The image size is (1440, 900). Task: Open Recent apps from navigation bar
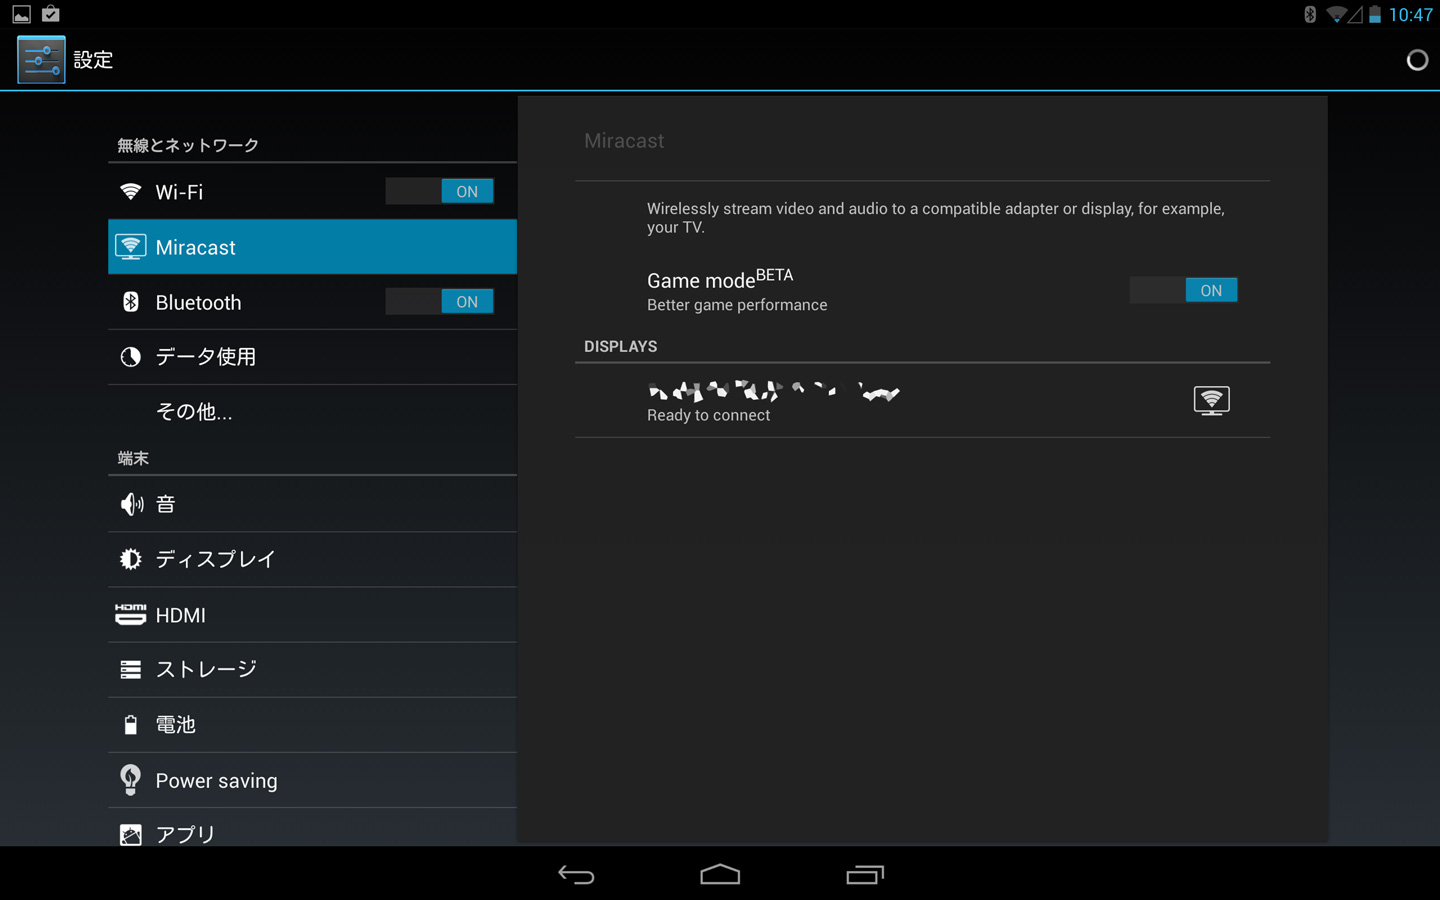coord(865,875)
